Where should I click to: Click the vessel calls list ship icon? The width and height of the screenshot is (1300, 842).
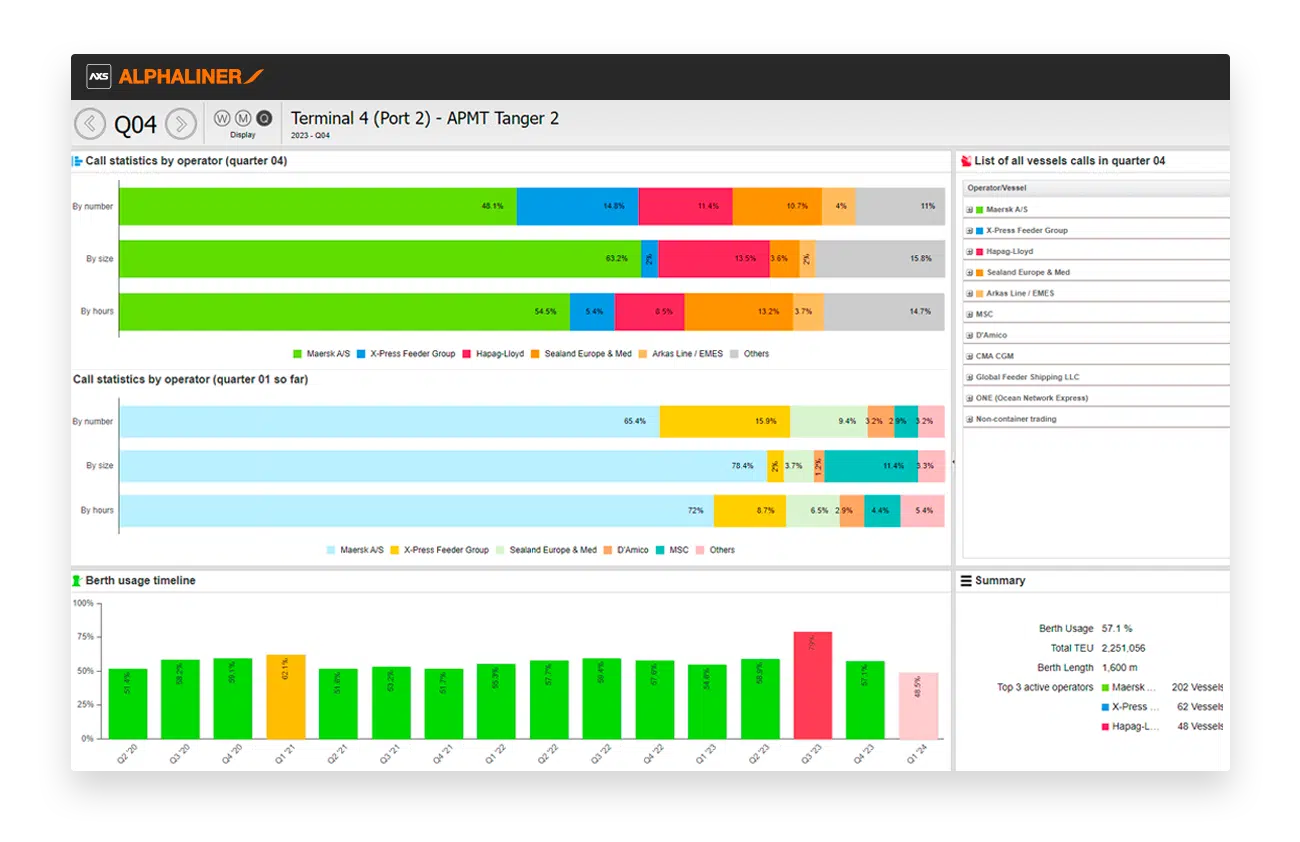pyautogui.click(x=966, y=161)
